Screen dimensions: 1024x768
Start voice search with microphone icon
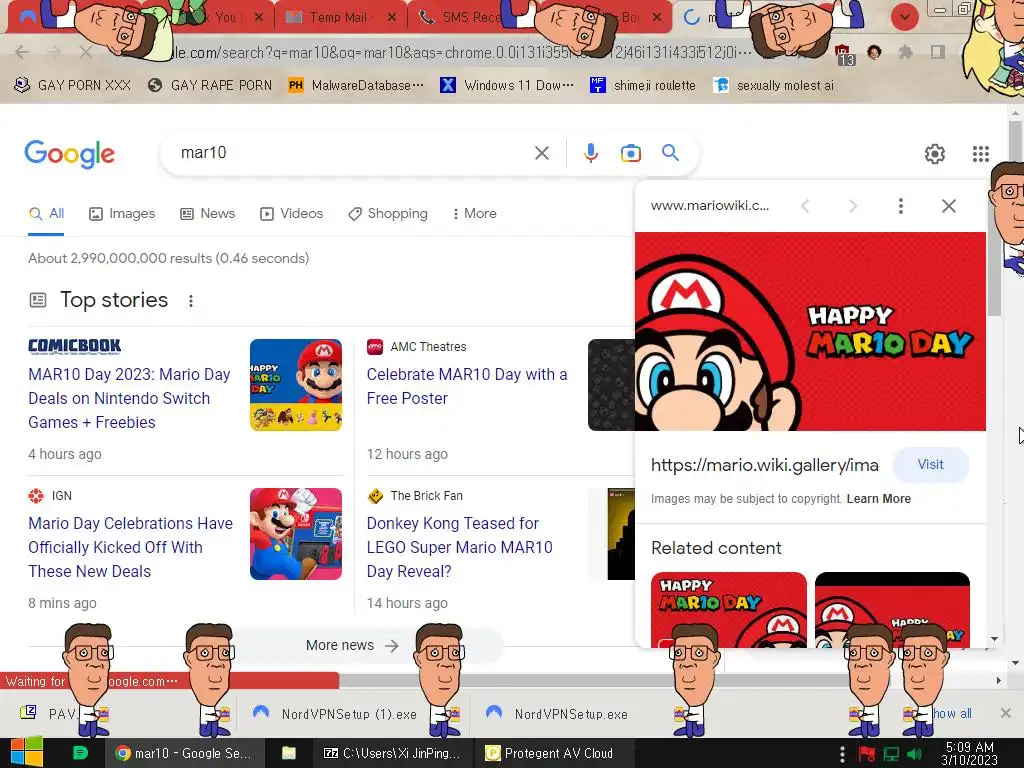coord(590,153)
